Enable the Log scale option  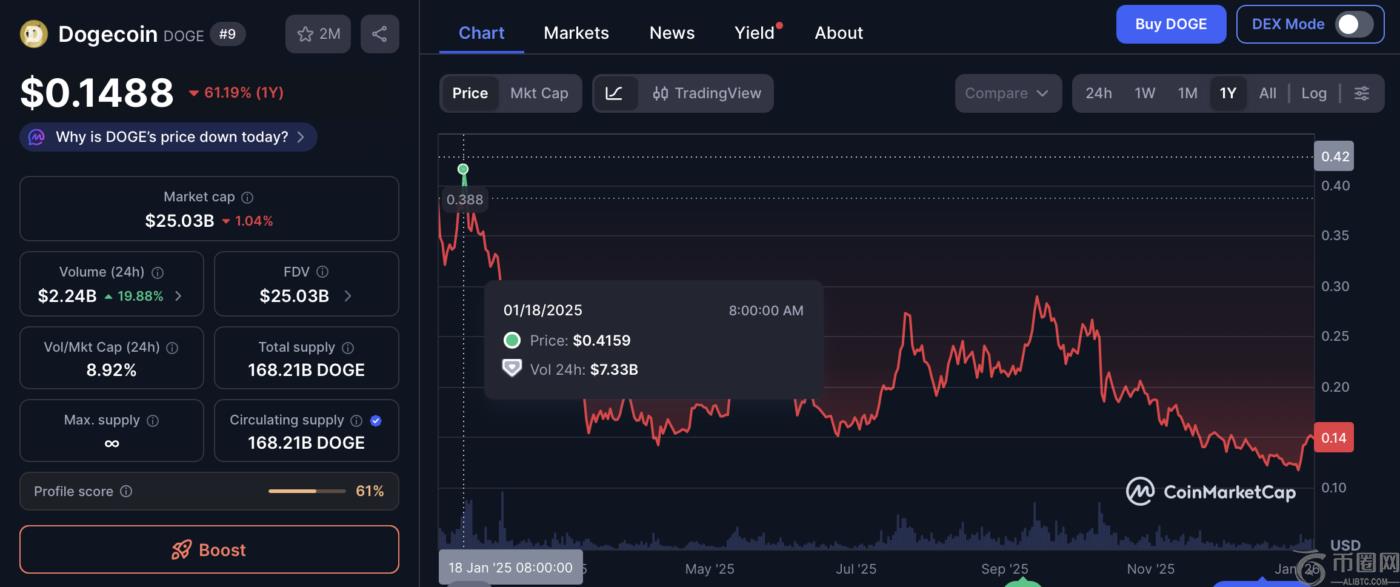pyautogui.click(x=1313, y=93)
